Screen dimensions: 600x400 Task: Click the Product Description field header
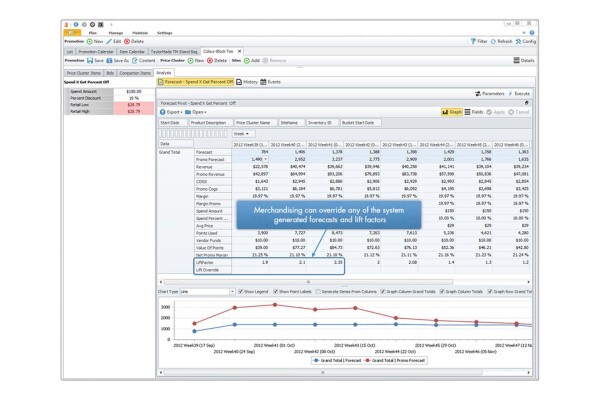(211, 122)
